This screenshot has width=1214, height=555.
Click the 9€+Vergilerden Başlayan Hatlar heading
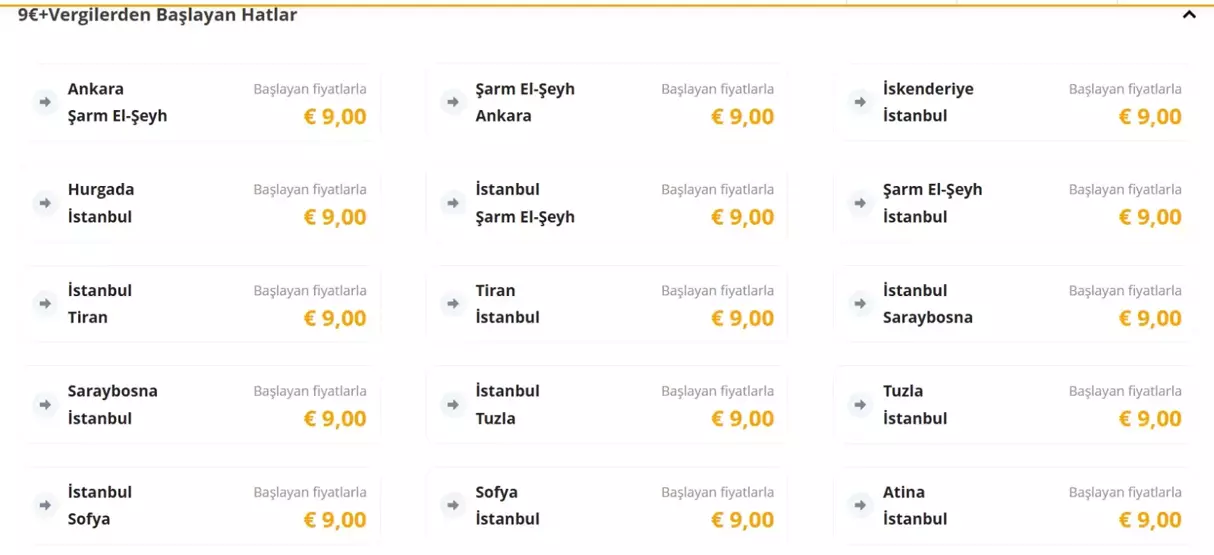157,15
